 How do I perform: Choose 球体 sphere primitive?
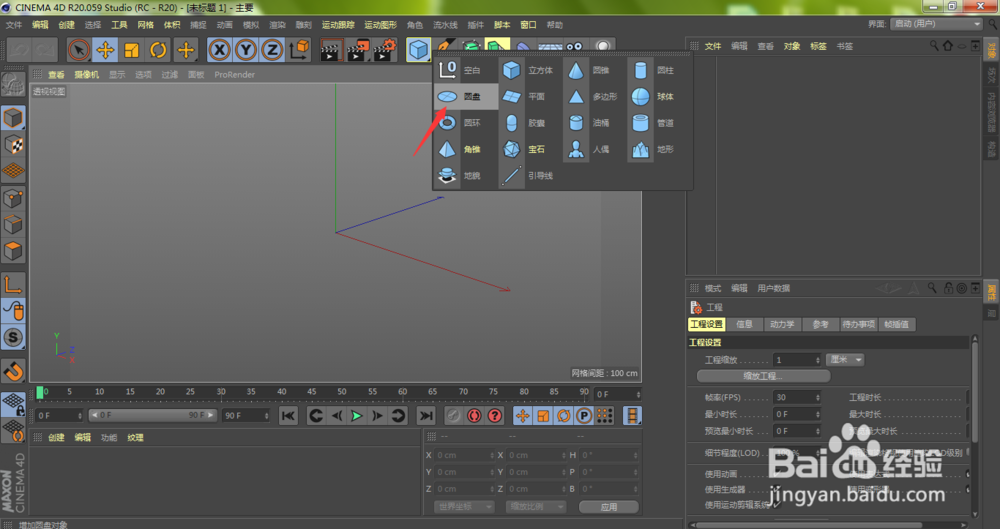point(659,96)
